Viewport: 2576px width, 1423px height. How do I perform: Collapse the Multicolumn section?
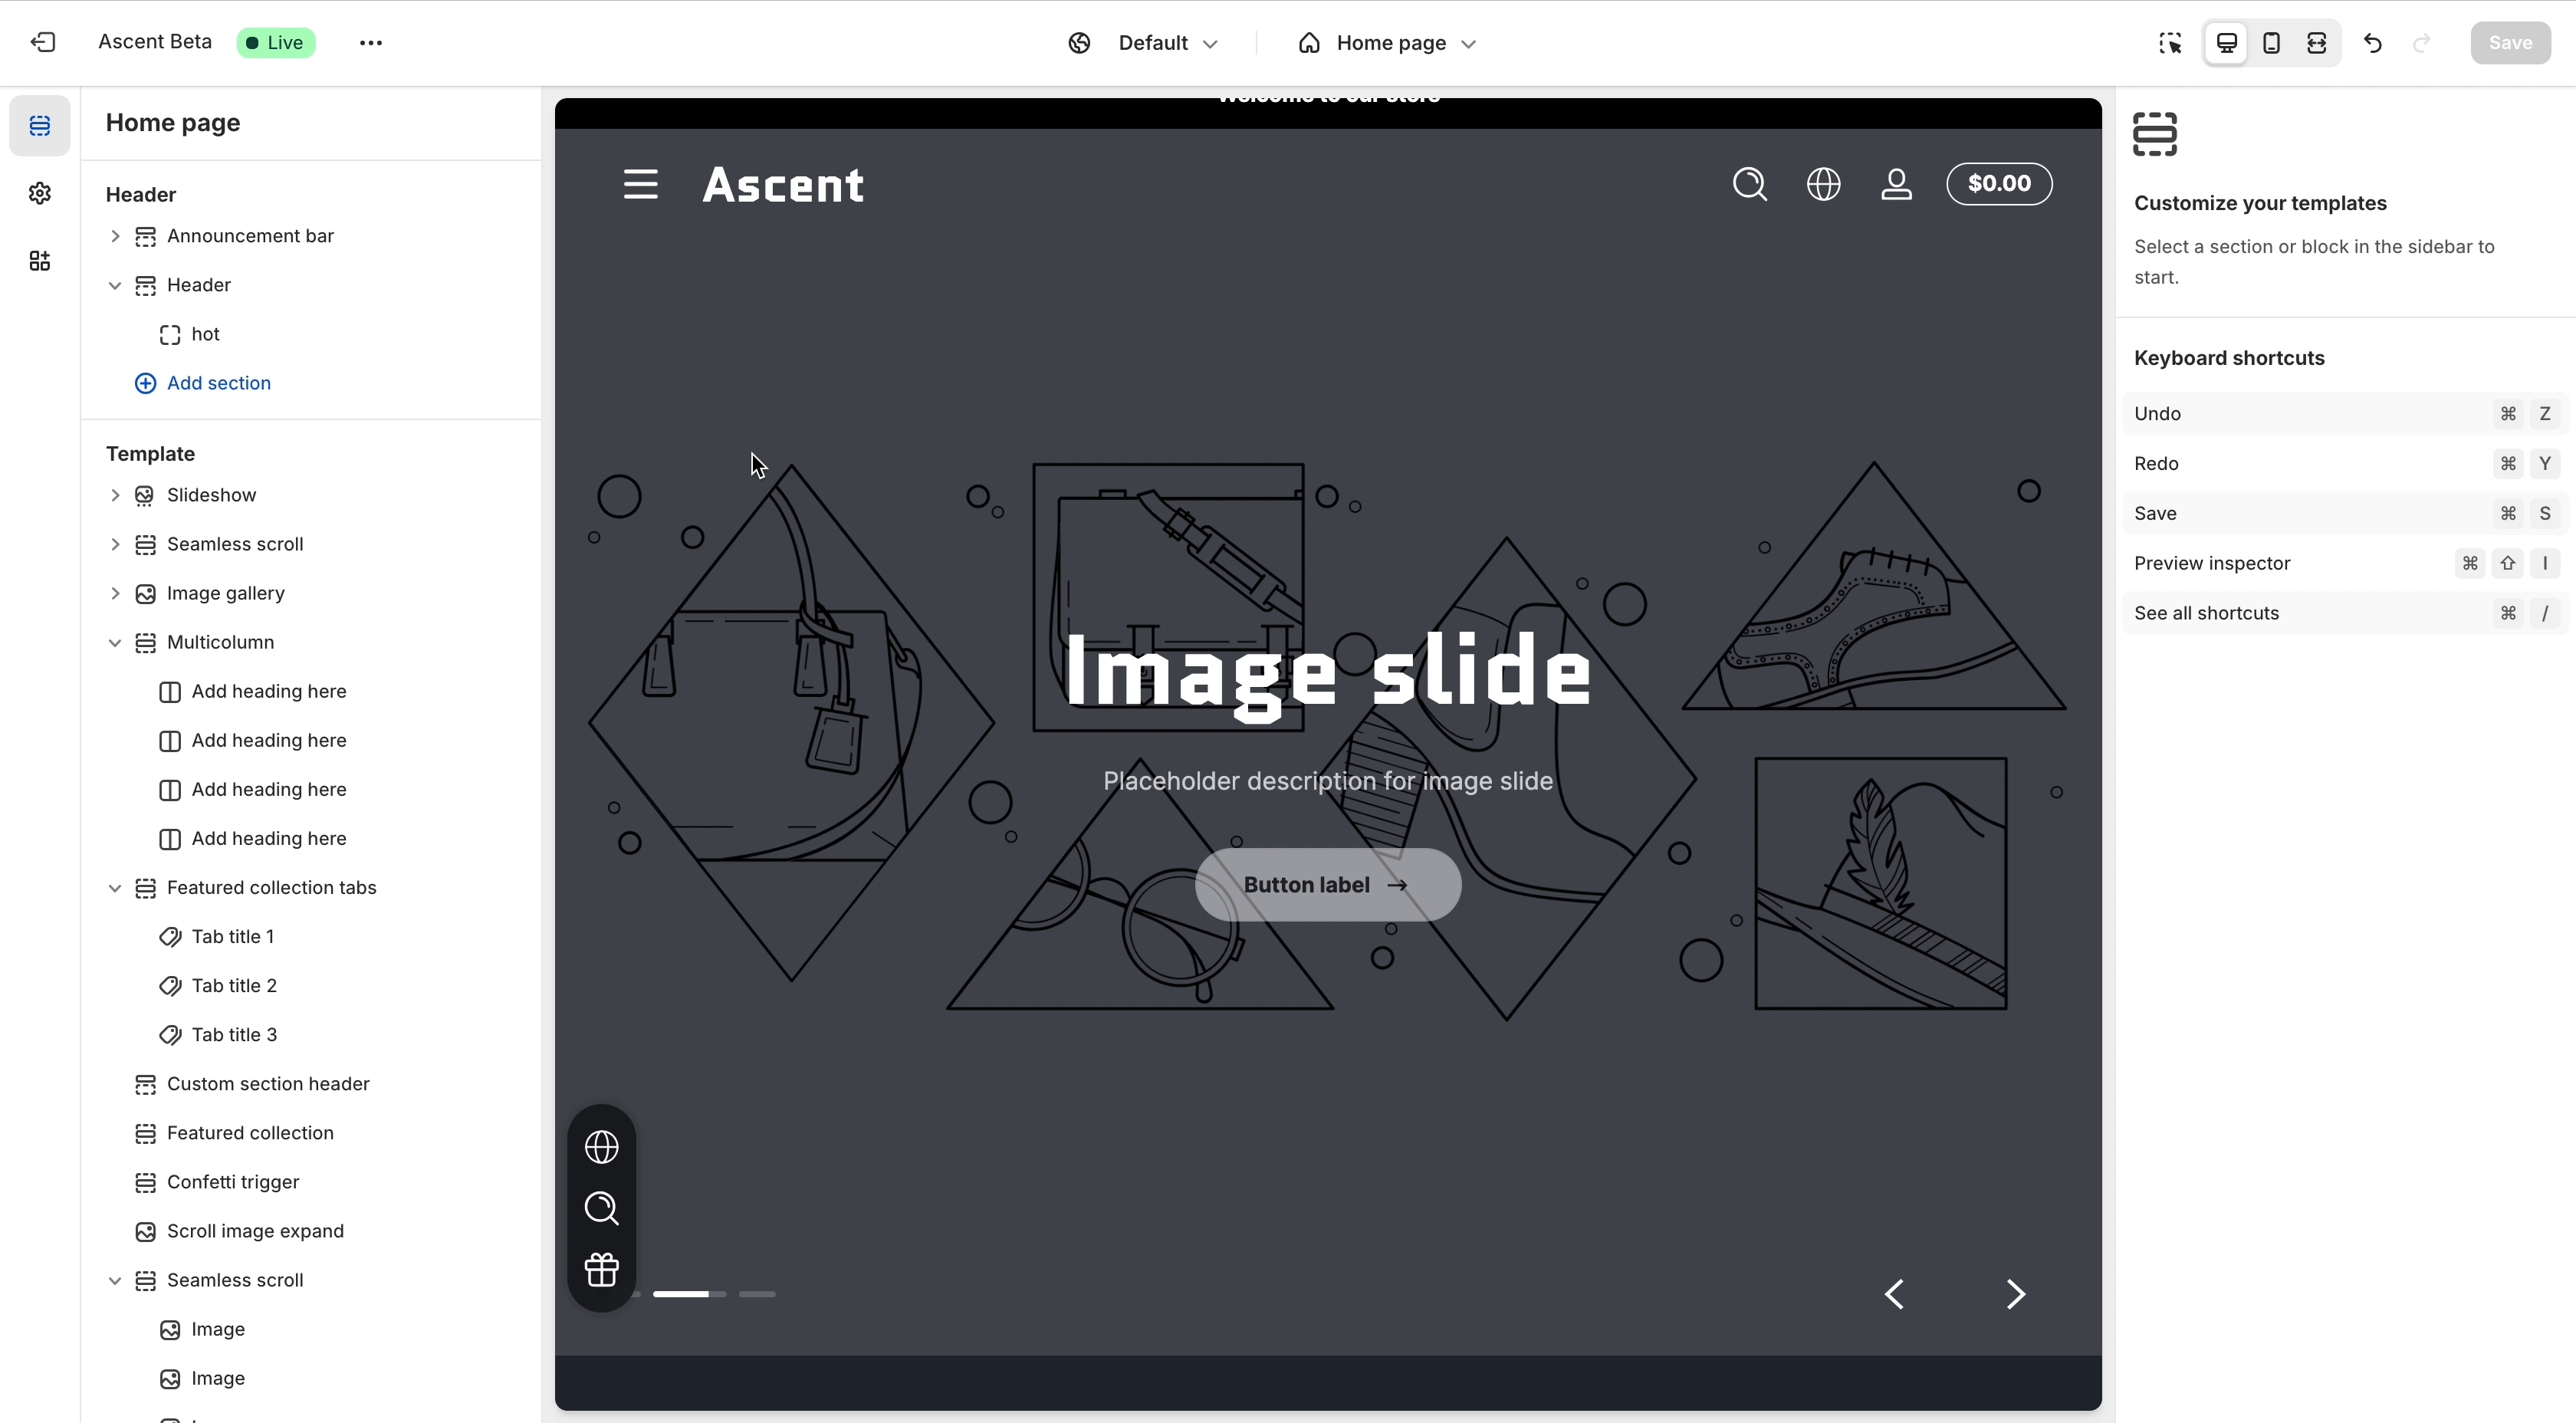[x=115, y=642]
